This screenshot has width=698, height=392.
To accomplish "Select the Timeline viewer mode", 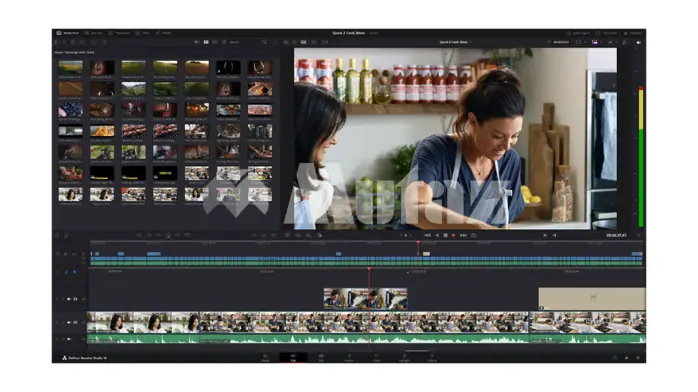I will [304, 42].
